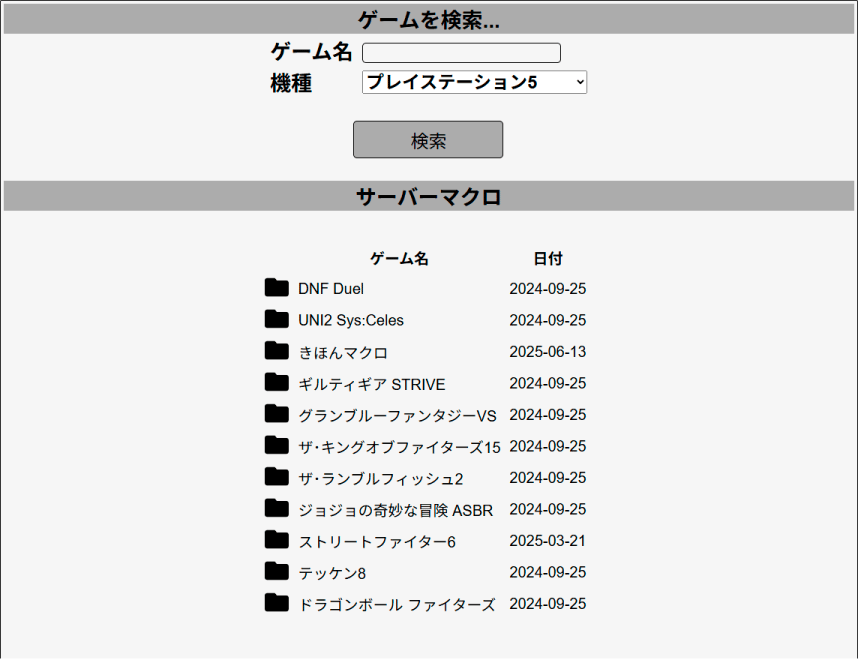Image resolution: width=858 pixels, height=659 pixels.
Task: Click the サーバーマクロ section header
Action: click(x=428, y=196)
